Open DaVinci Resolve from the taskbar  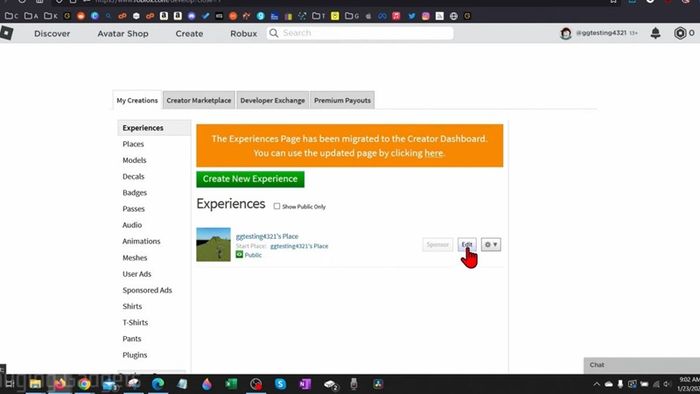(x=378, y=384)
